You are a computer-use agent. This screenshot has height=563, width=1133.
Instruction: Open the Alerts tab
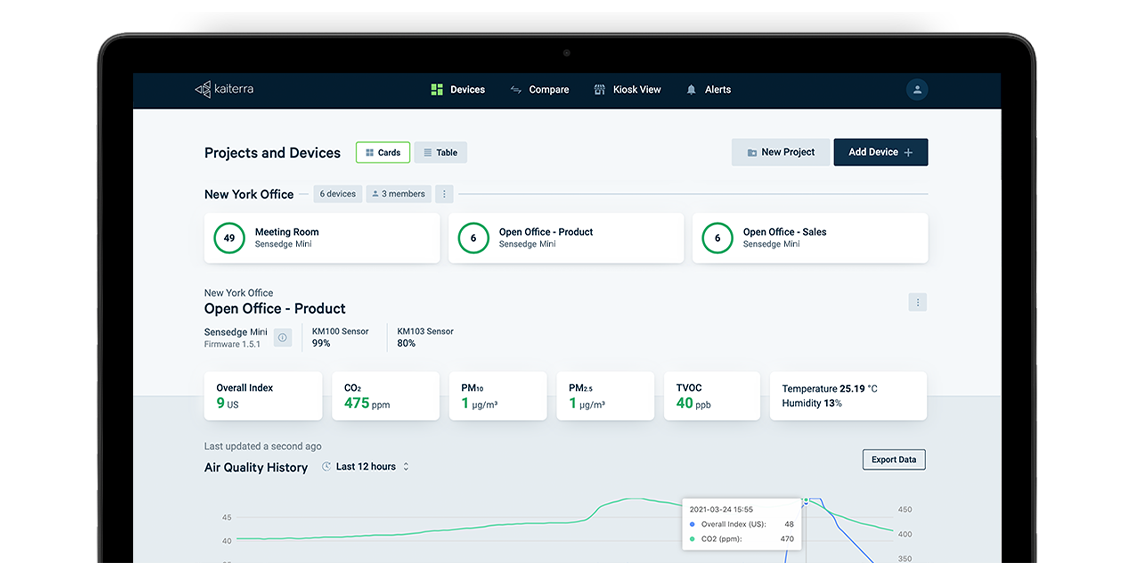(709, 90)
